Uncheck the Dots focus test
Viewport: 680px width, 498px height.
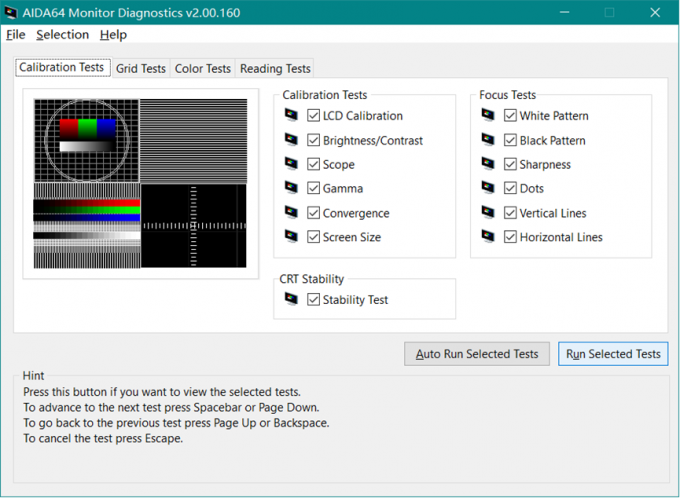click(x=511, y=189)
